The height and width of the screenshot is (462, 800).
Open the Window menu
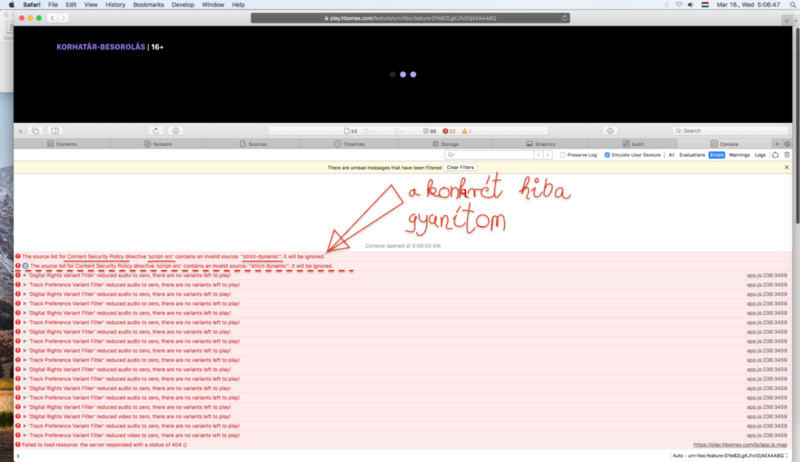click(213, 5)
